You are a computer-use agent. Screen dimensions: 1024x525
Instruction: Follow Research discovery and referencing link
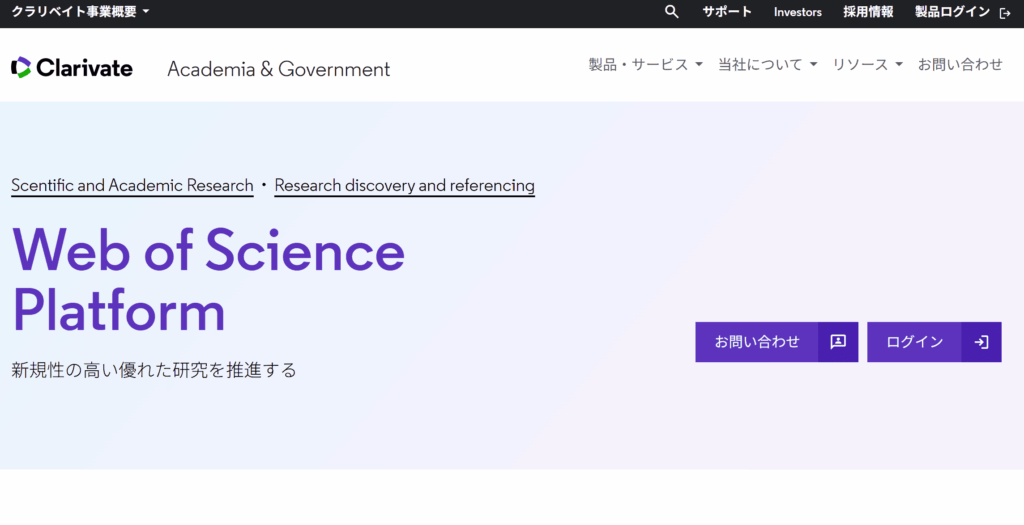(404, 185)
